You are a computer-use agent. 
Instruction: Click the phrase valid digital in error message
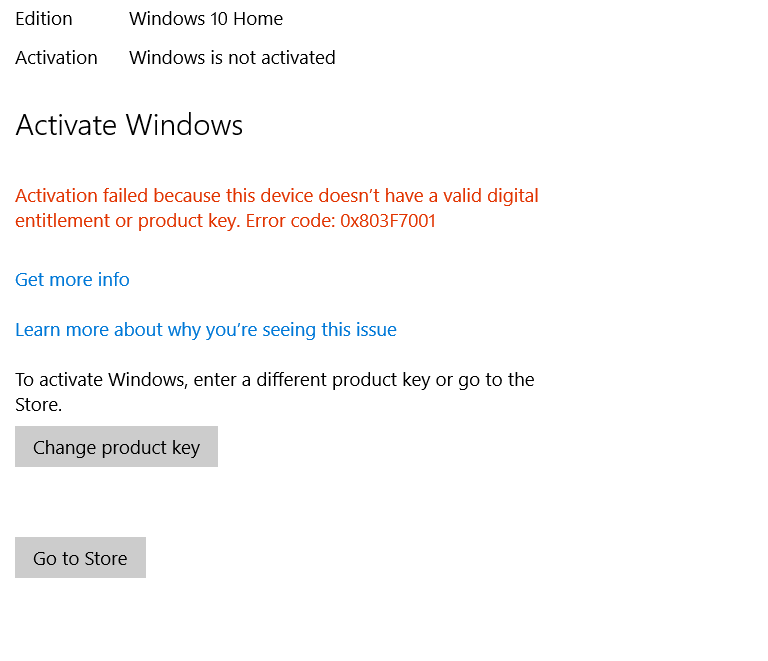(491, 196)
